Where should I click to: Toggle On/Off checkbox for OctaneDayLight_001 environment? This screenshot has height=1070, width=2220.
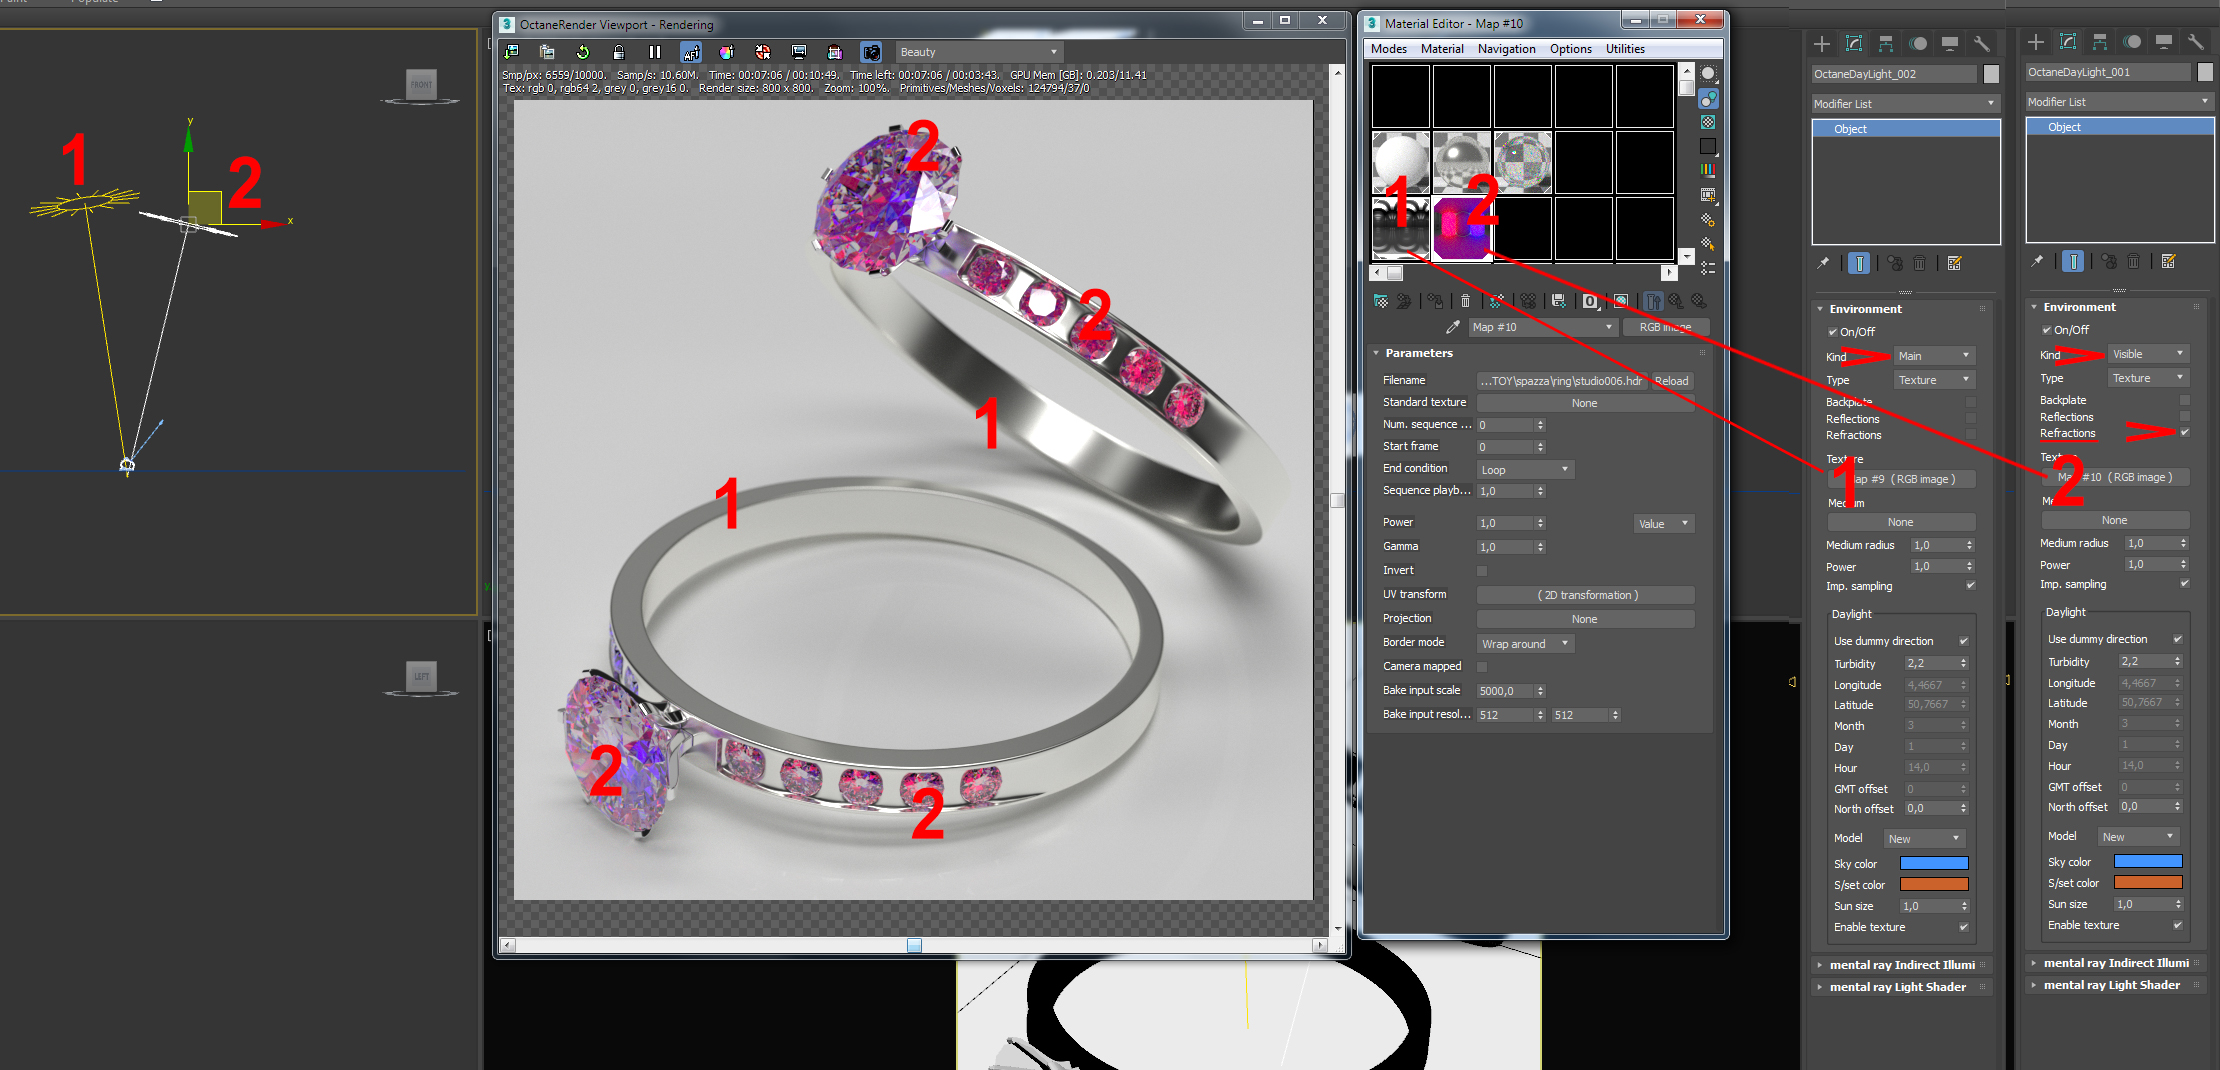[2047, 330]
